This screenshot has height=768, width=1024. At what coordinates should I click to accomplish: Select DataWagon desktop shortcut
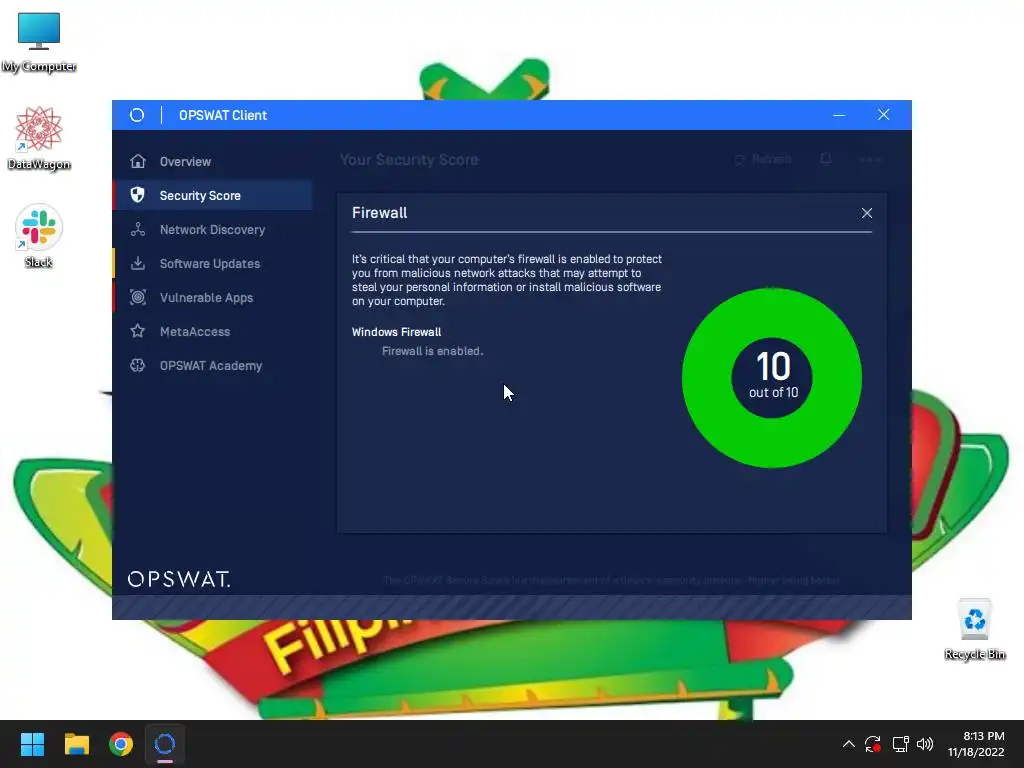[39, 138]
